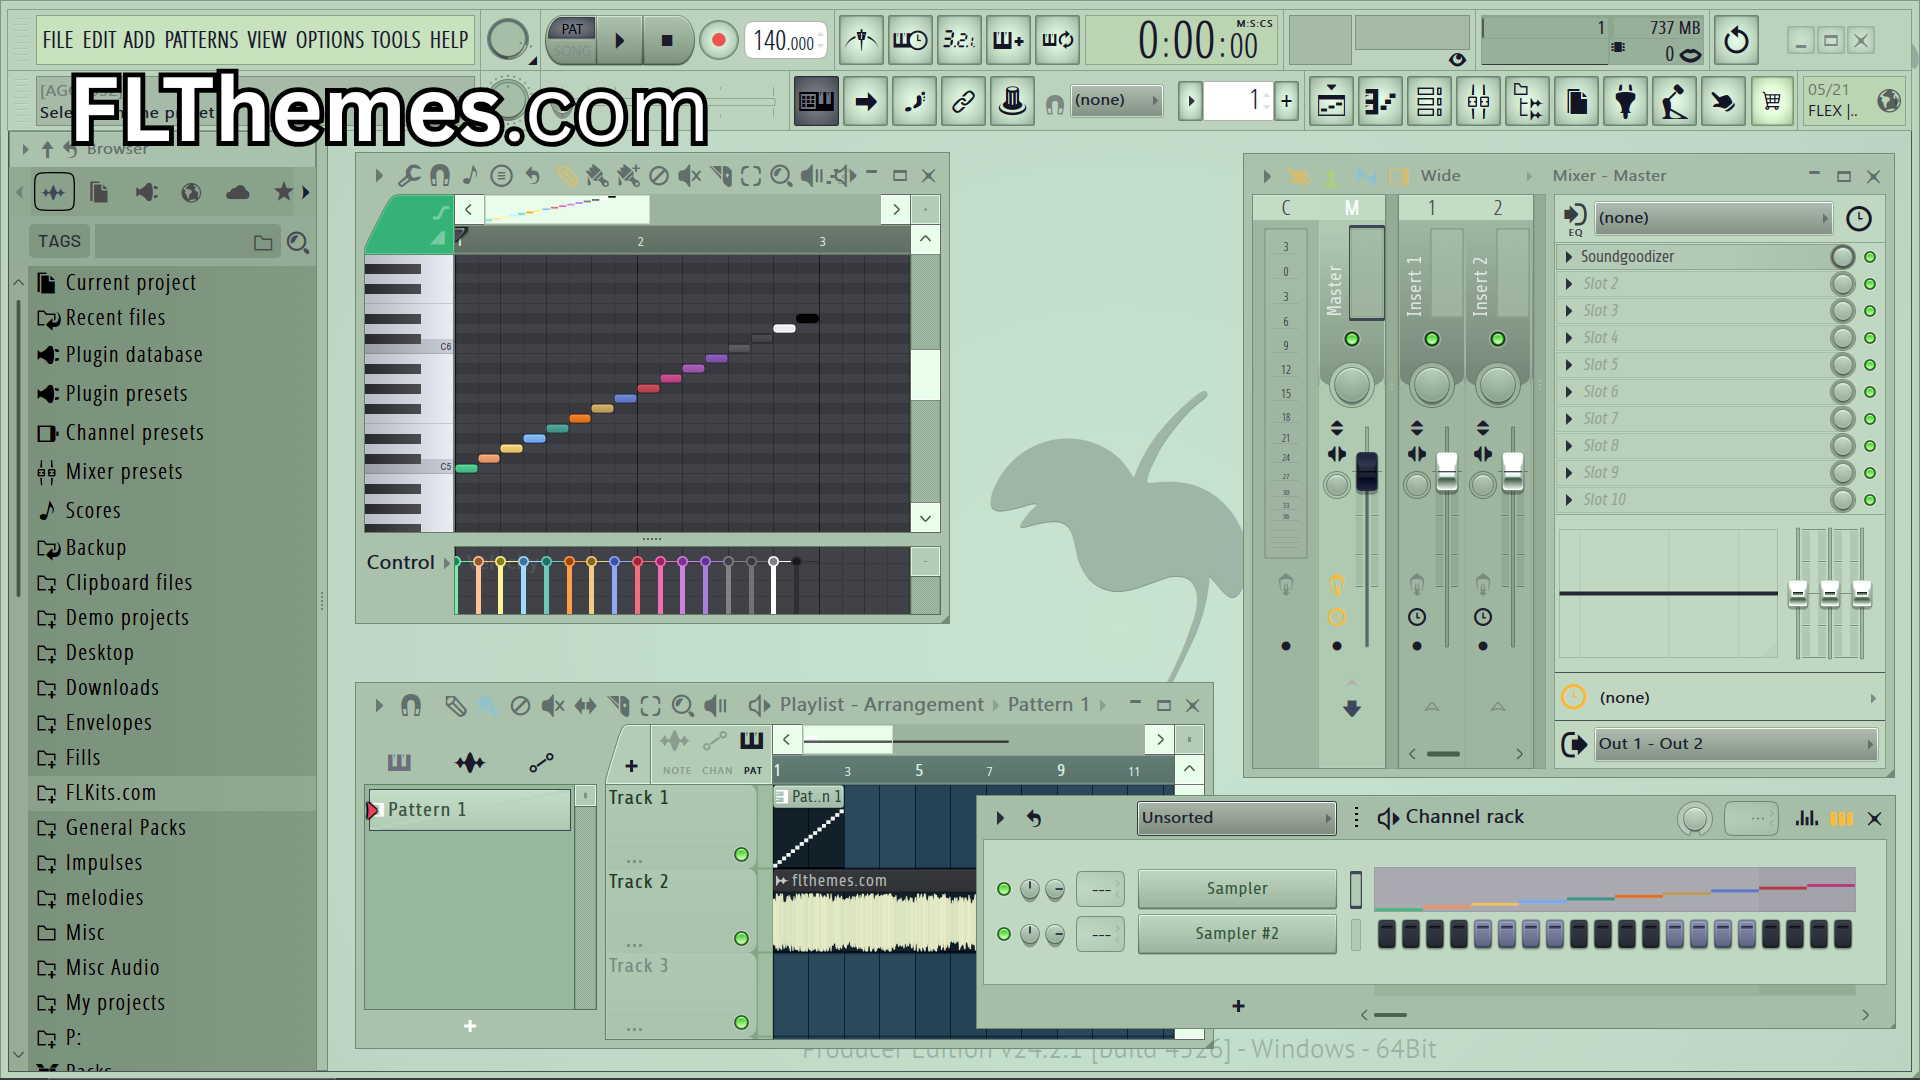1920x1080 pixels.
Task: Mute Track 2 in the playlist
Action: tap(741, 938)
